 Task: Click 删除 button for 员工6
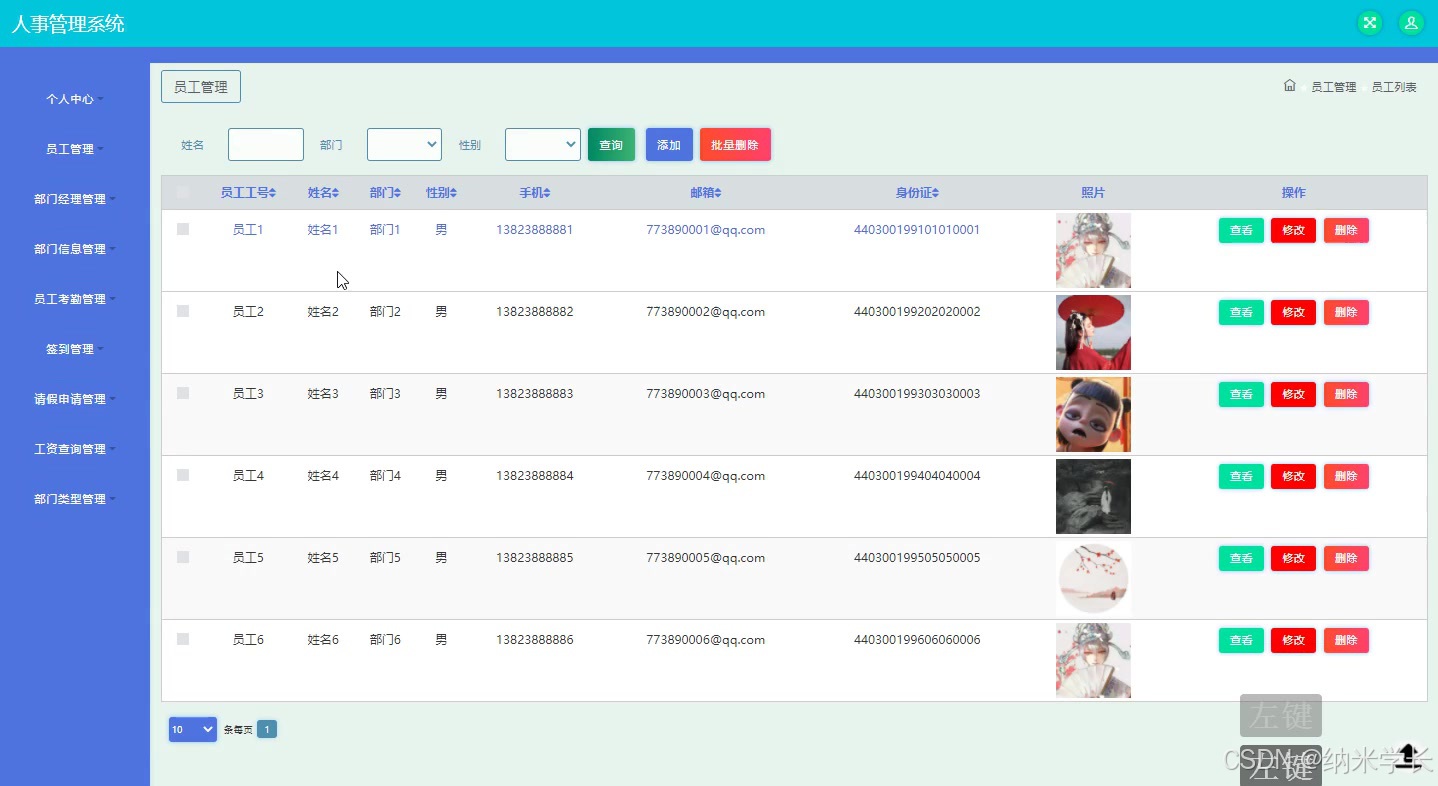(x=1346, y=640)
